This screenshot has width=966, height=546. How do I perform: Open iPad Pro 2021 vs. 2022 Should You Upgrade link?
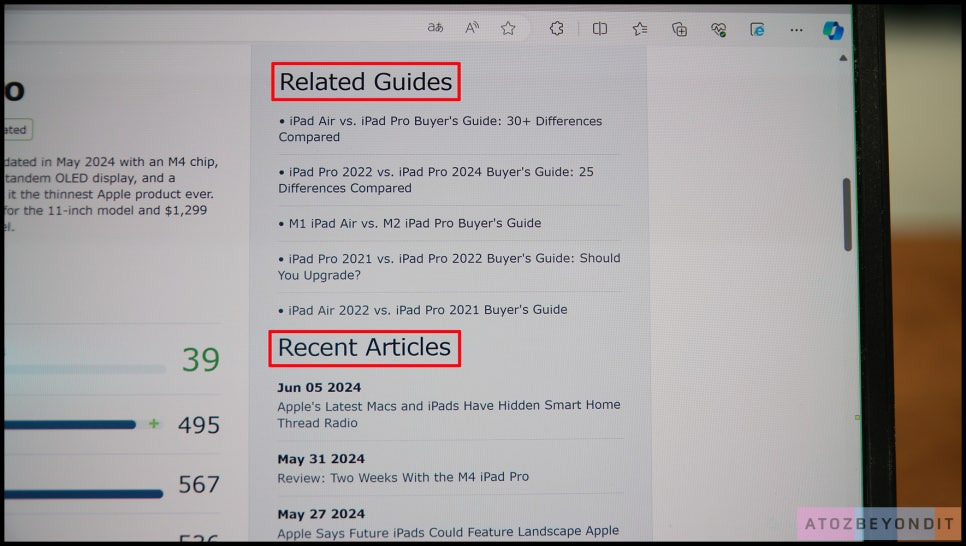click(x=449, y=266)
